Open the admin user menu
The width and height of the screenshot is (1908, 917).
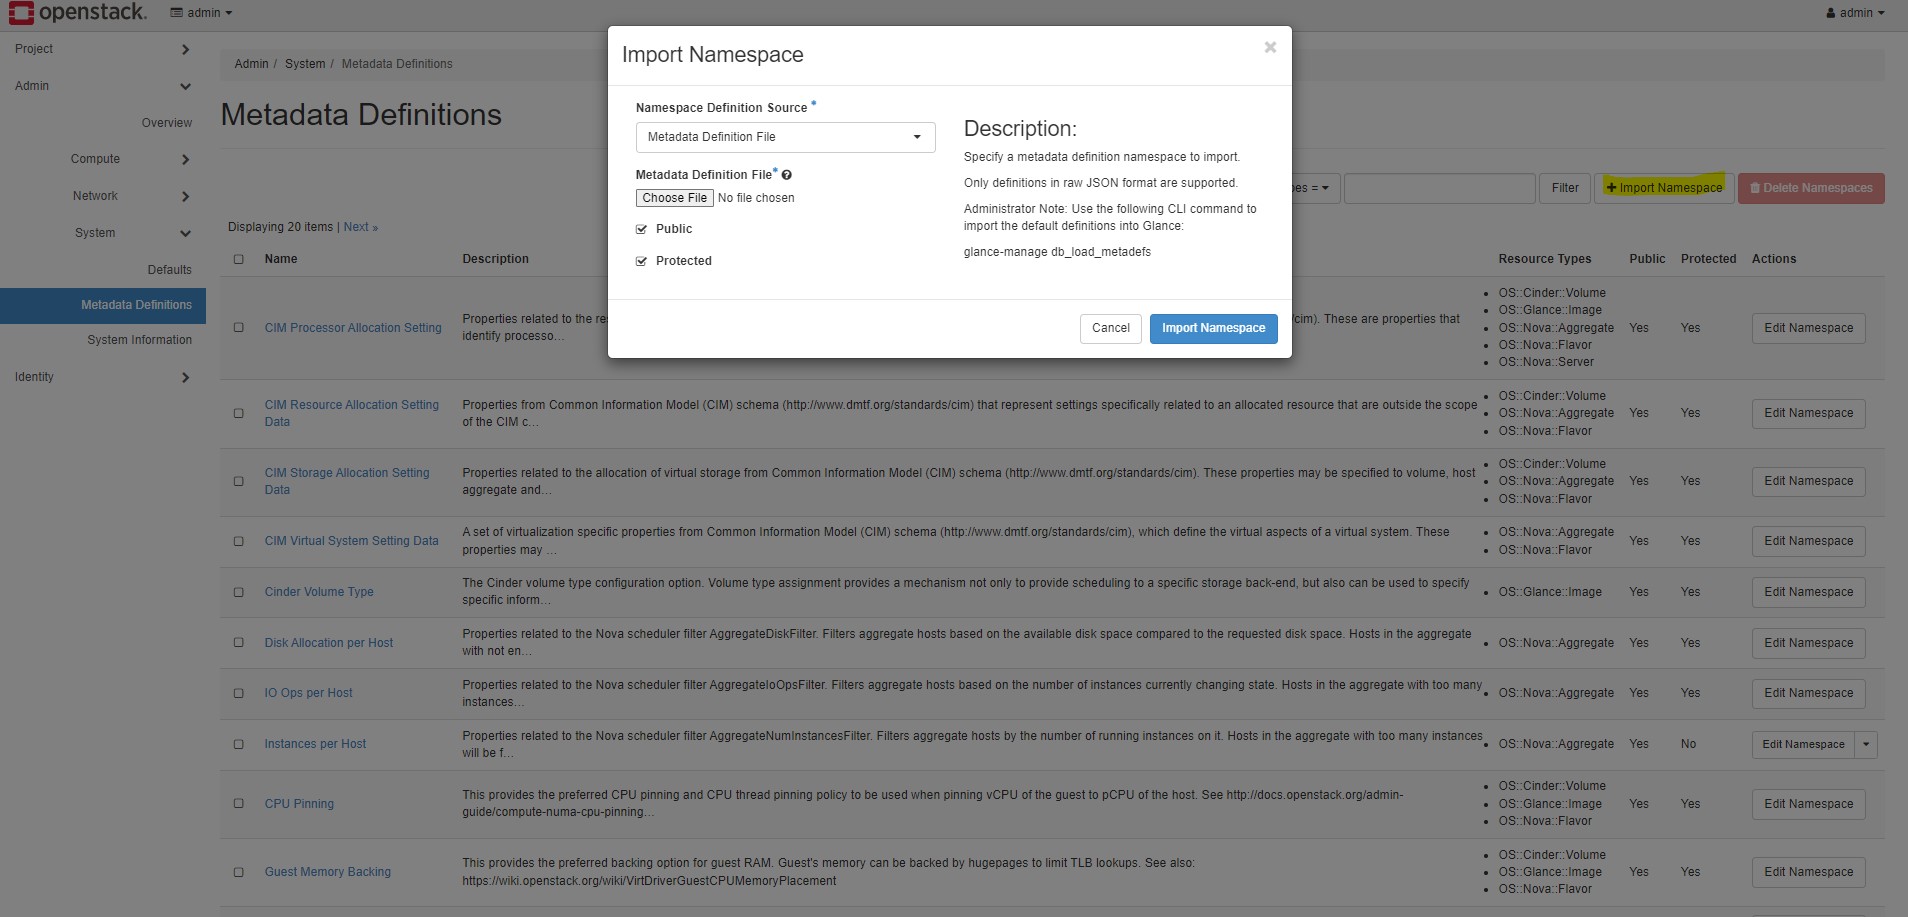coord(1855,13)
